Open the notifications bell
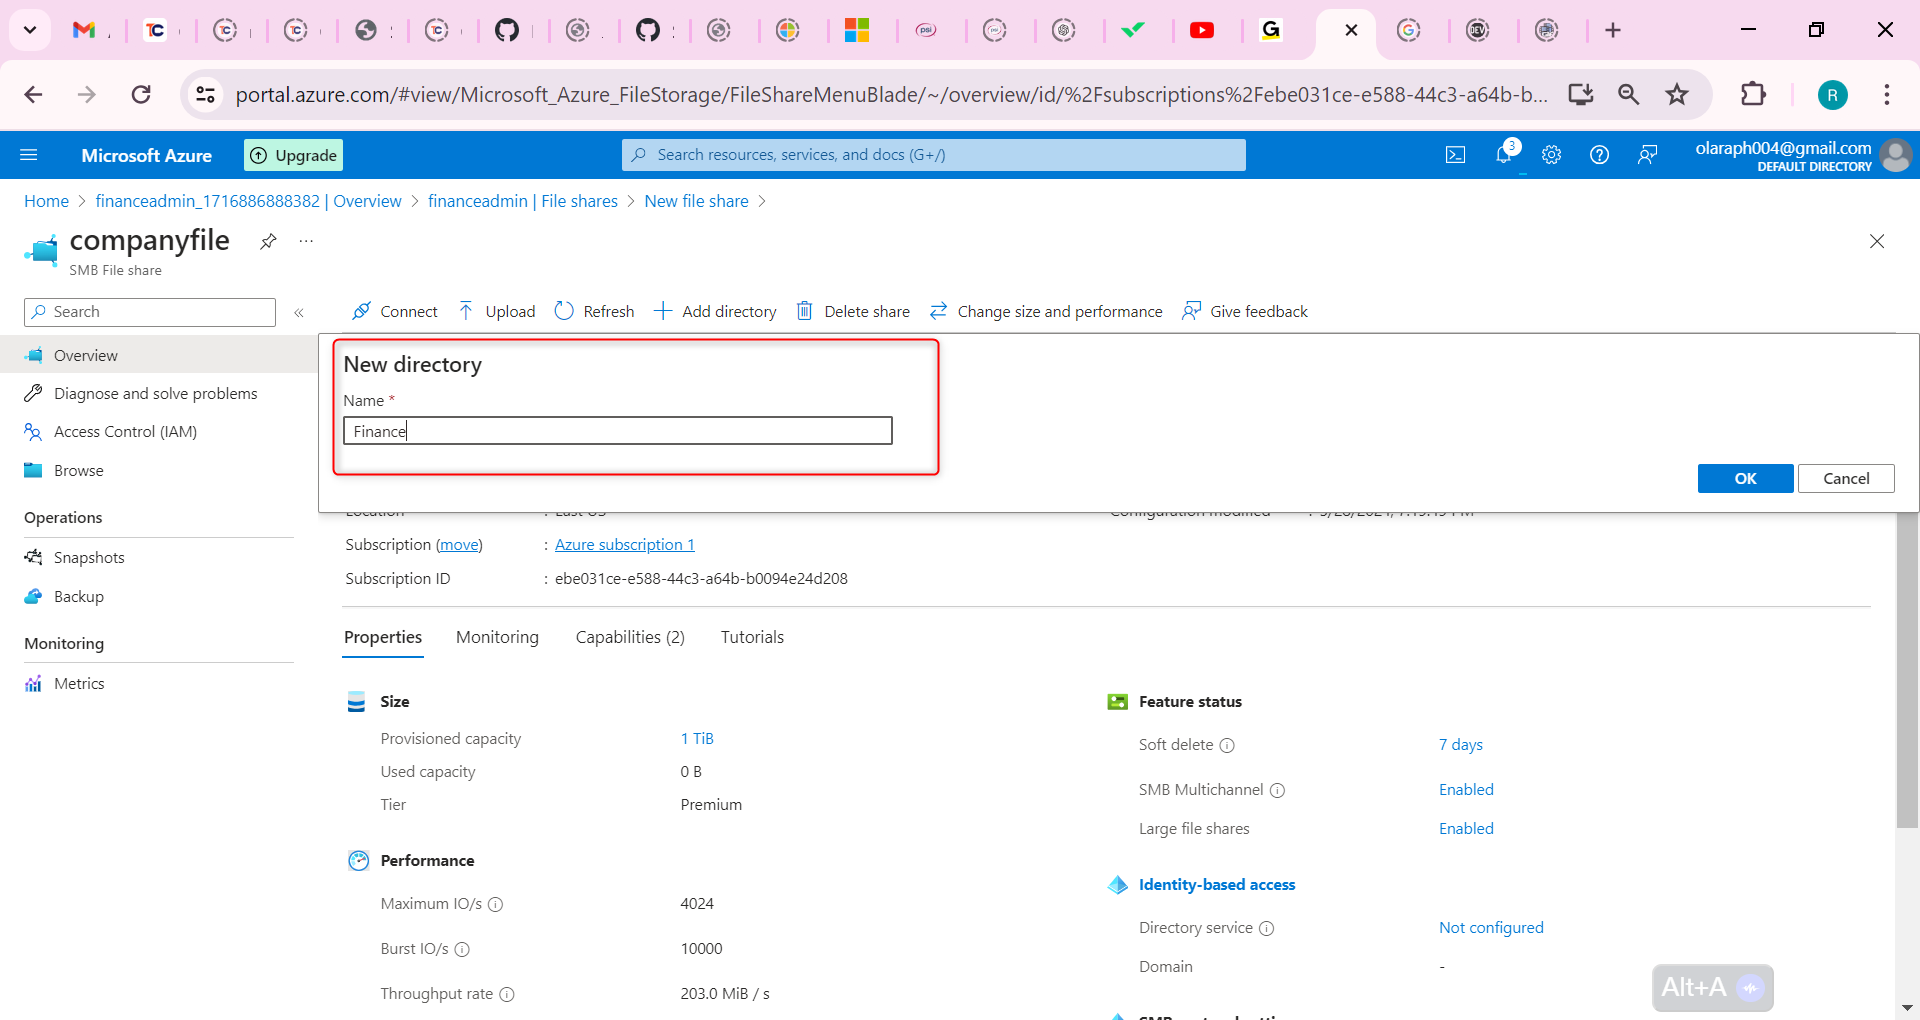 (x=1503, y=154)
